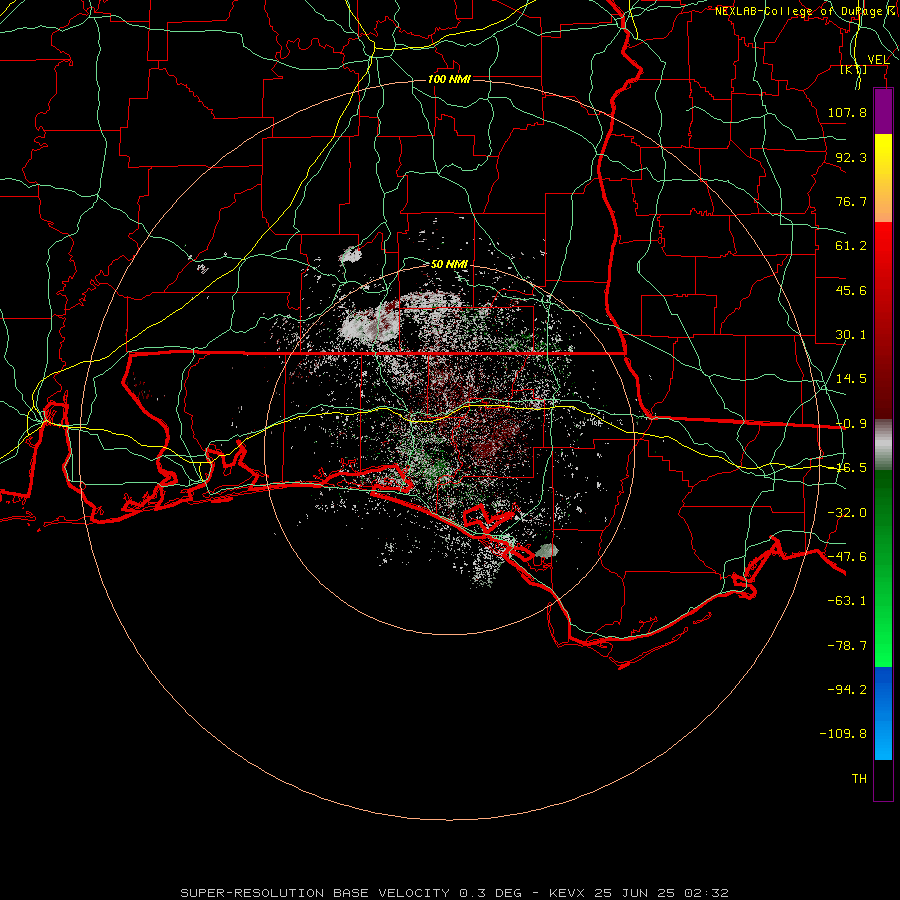The height and width of the screenshot is (900, 900).
Task: Pick the black TH segment of the color bar
Action: click(x=883, y=779)
